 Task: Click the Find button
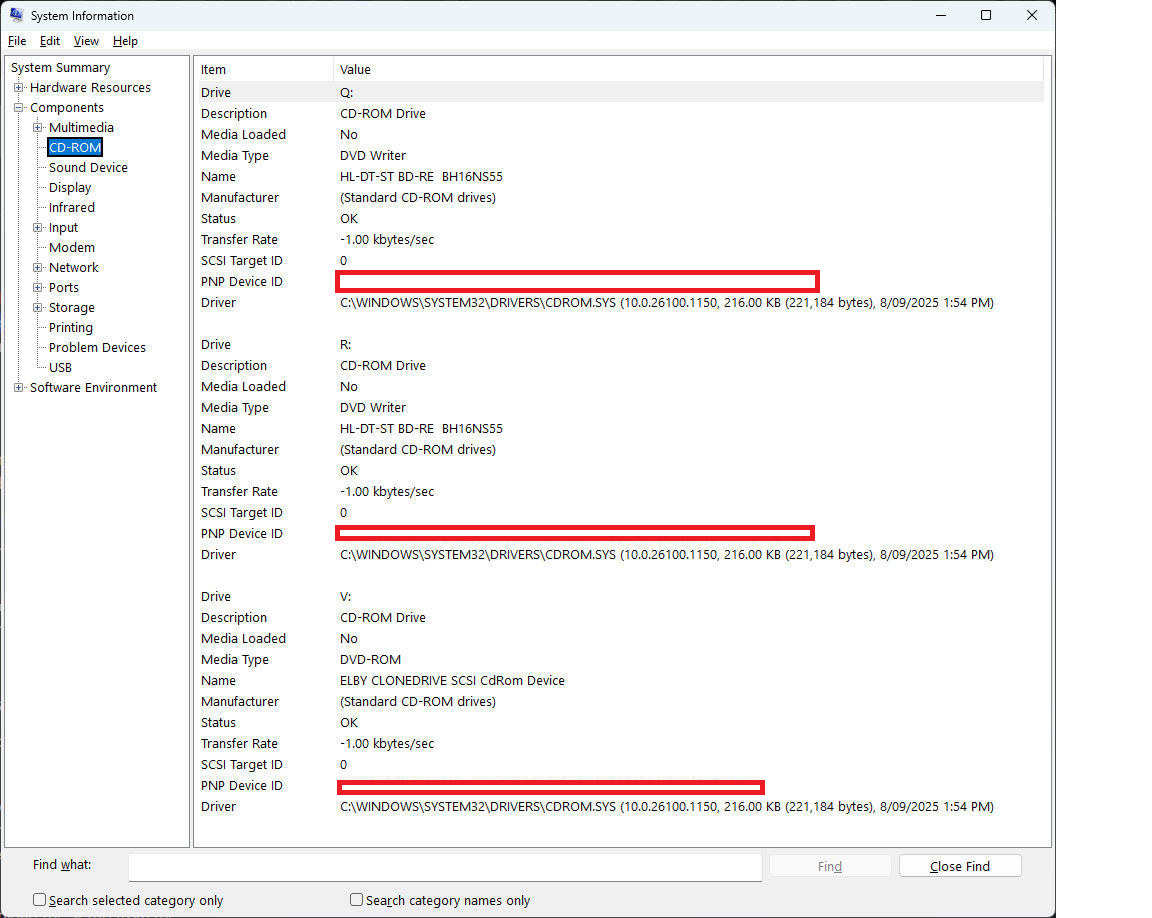(x=829, y=867)
